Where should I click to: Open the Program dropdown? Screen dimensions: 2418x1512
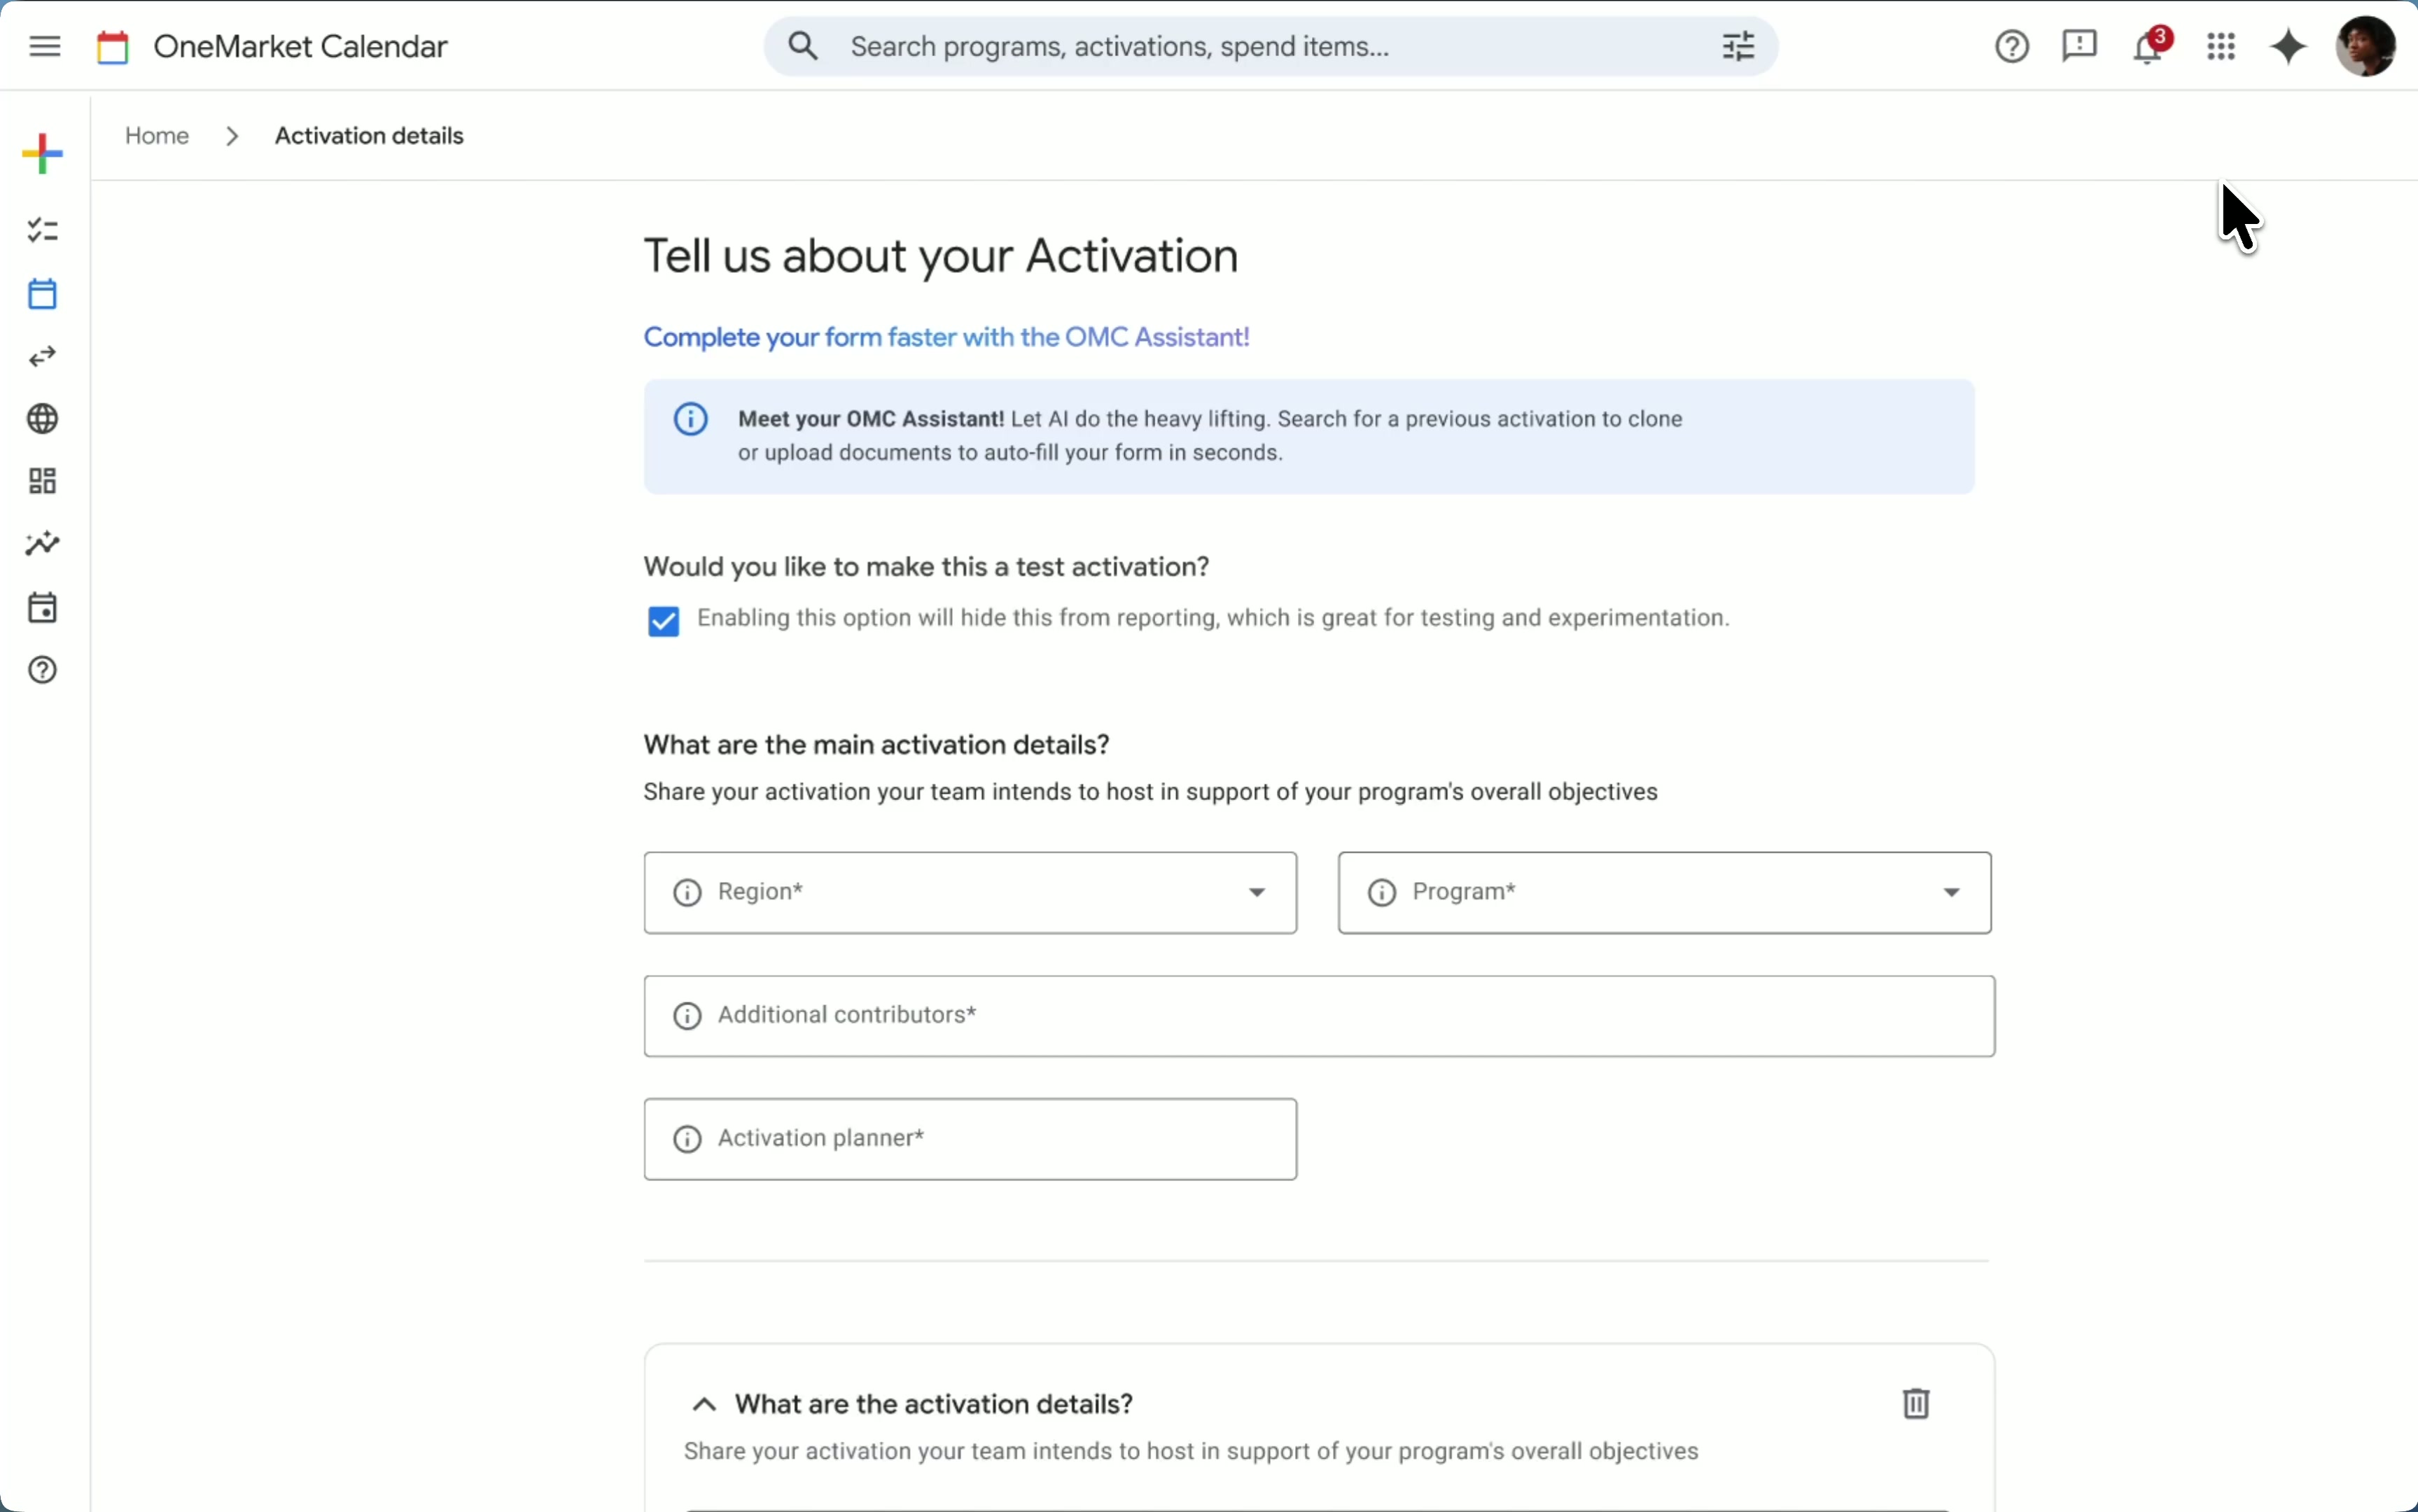pyautogui.click(x=1665, y=893)
